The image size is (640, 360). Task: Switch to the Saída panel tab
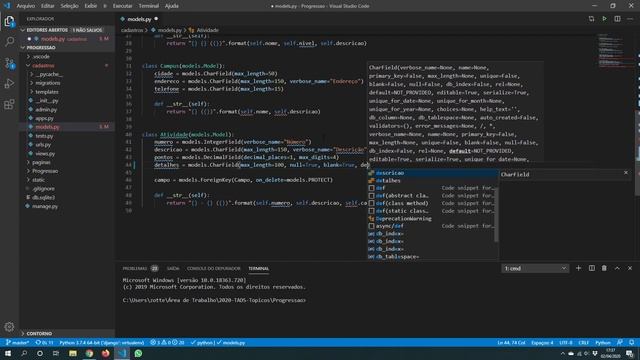[x=173, y=269]
